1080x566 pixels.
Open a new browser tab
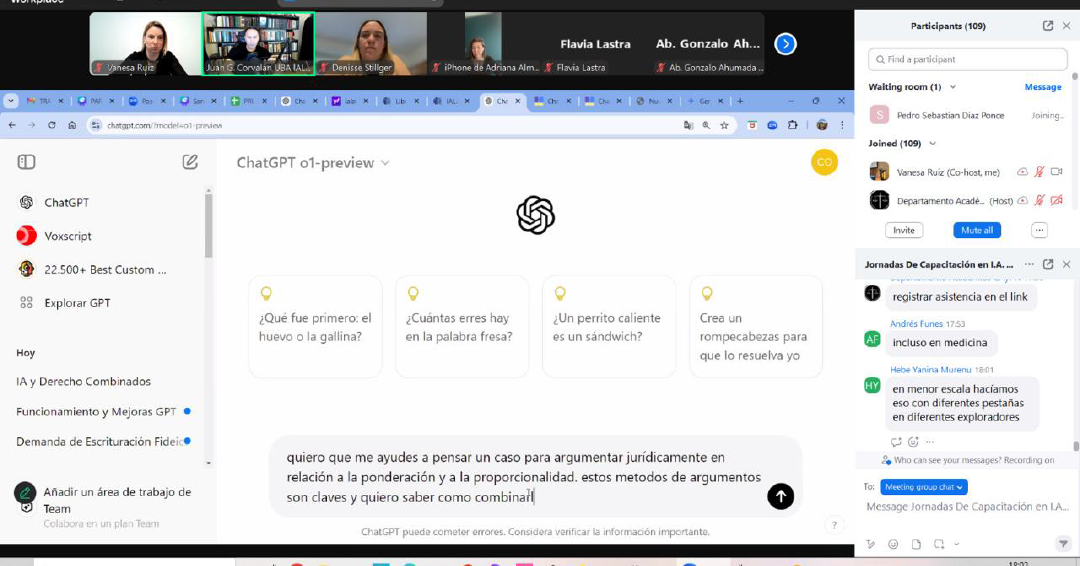click(740, 101)
